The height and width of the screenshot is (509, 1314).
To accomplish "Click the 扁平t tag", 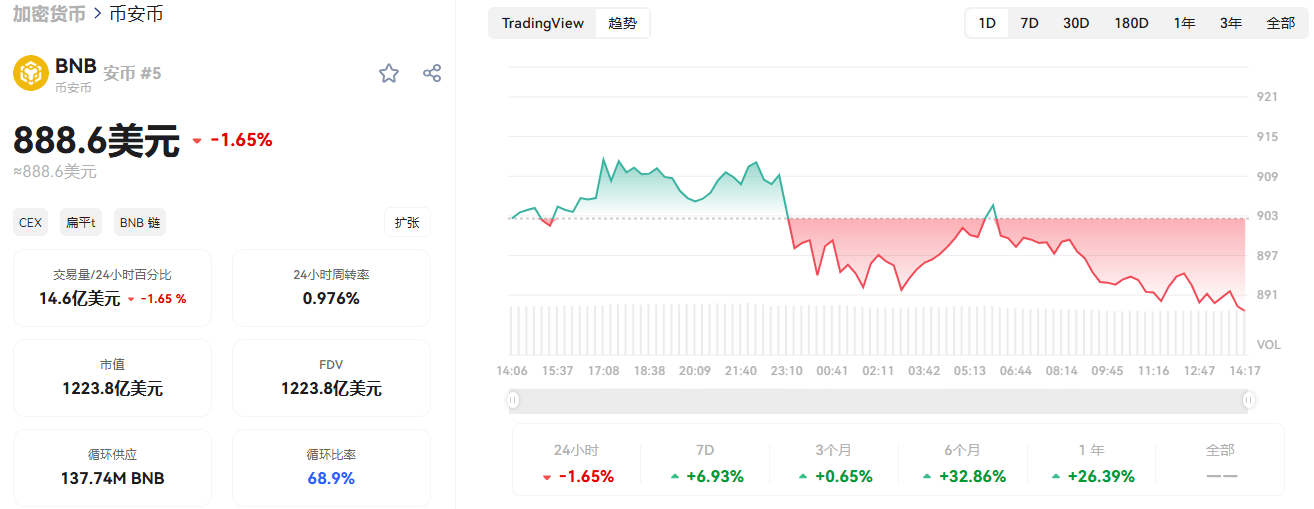I will tap(81, 222).
